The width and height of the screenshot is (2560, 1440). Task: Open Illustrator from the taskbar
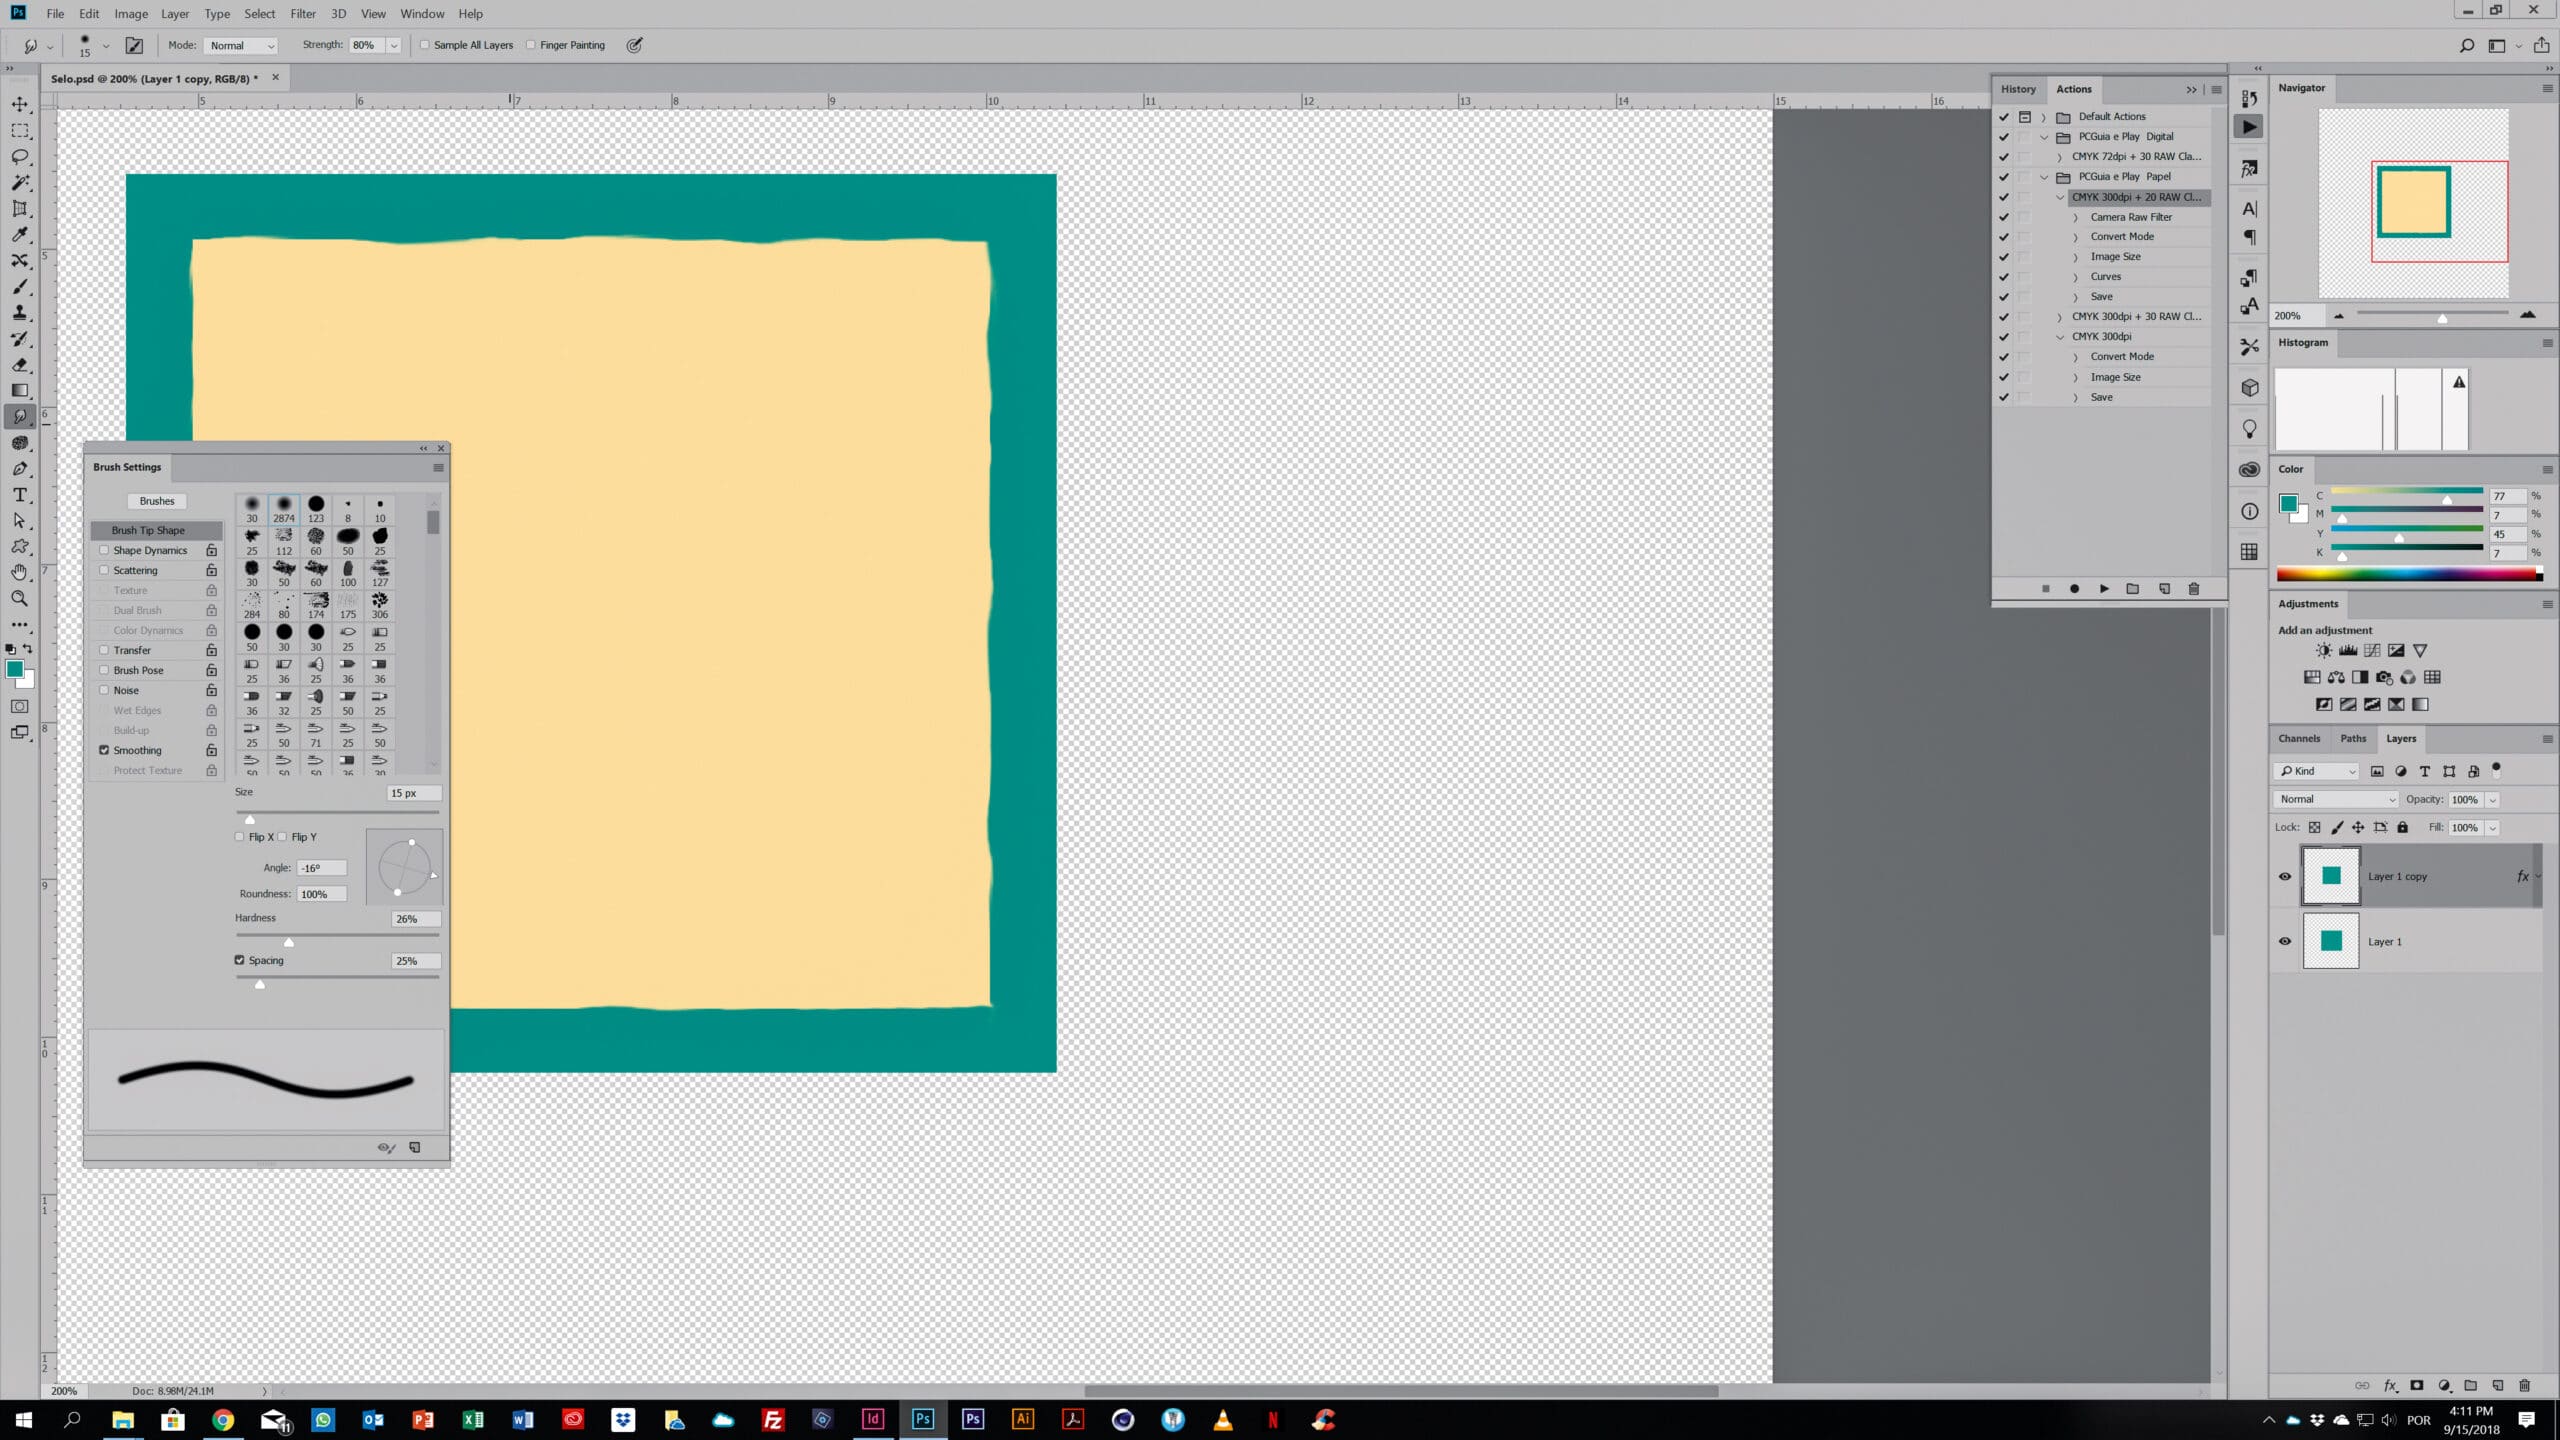pos(1022,1419)
